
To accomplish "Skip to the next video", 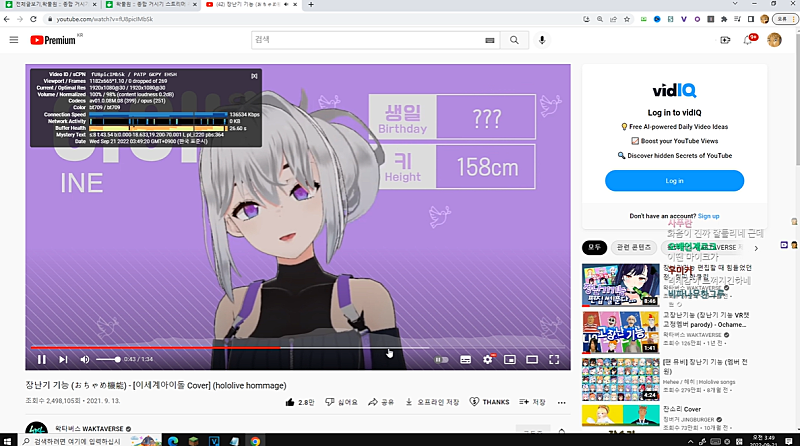I will click(x=63, y=359).
